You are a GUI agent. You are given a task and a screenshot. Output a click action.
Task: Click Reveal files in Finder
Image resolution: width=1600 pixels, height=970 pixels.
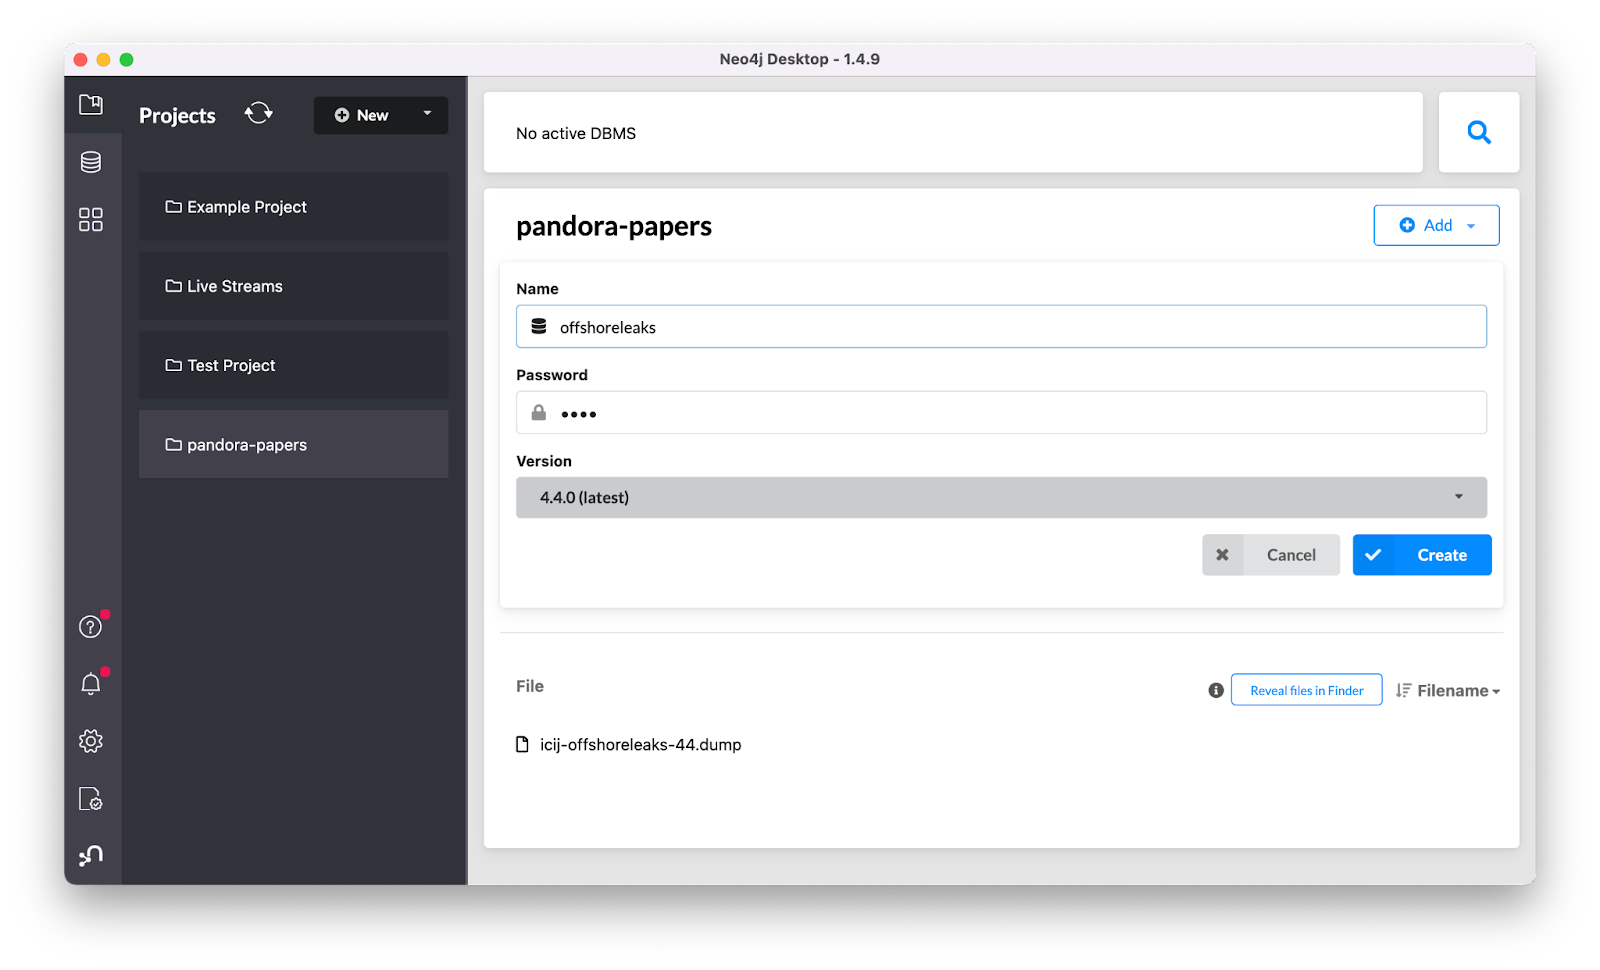(x=1306, y=690)
